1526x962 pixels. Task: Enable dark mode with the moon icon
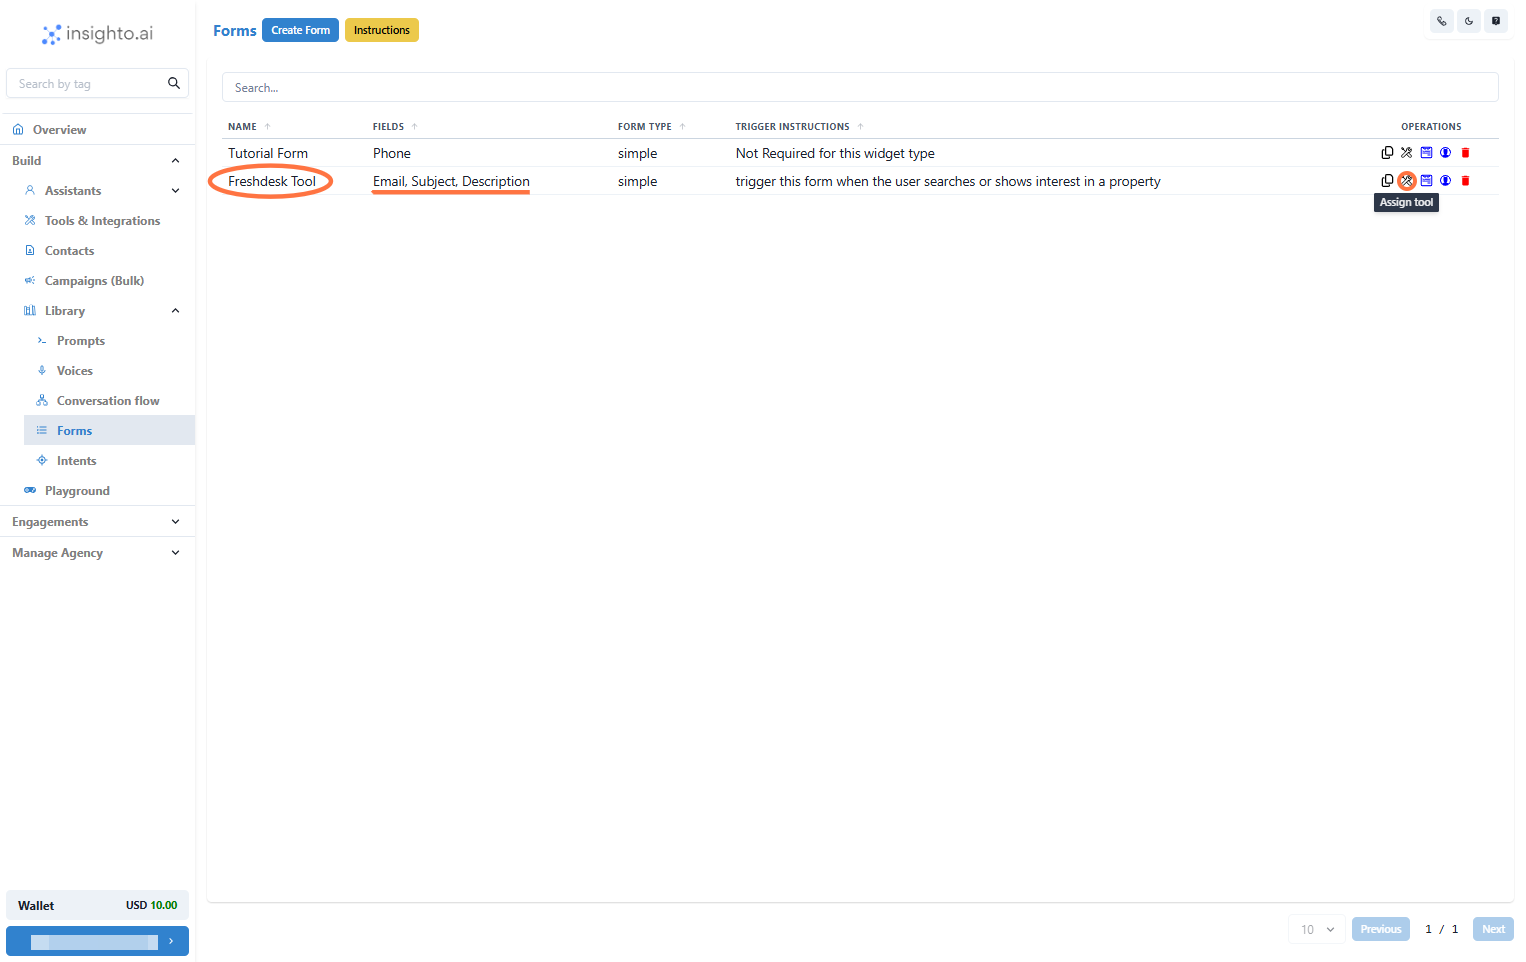click(1469, 20)
